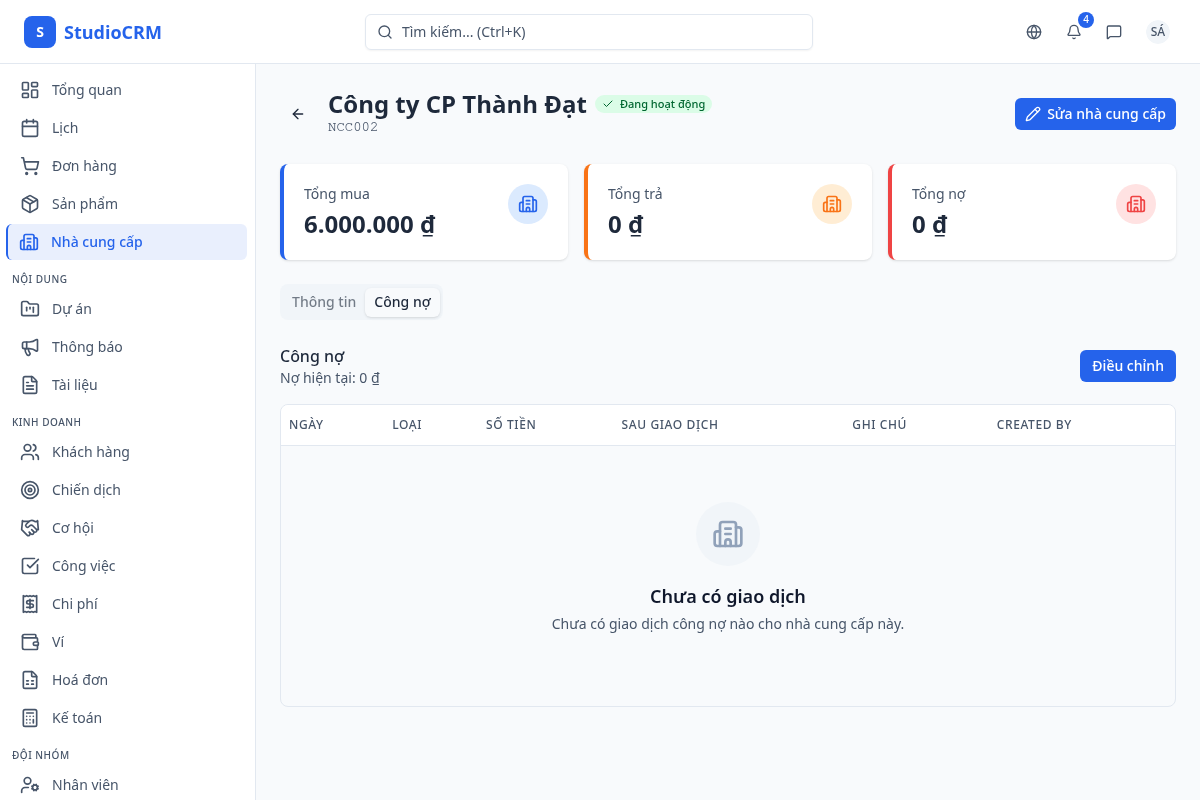Open the SÁ user avatar menu
Screen dimensions: 1200x800
(x=1158, y=32)
